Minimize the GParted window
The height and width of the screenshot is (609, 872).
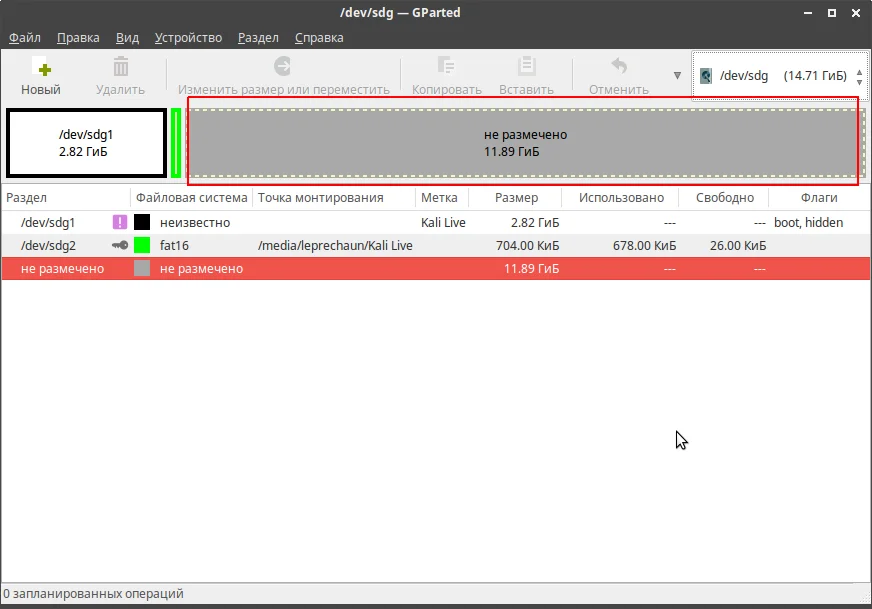[x=808, y=13]
